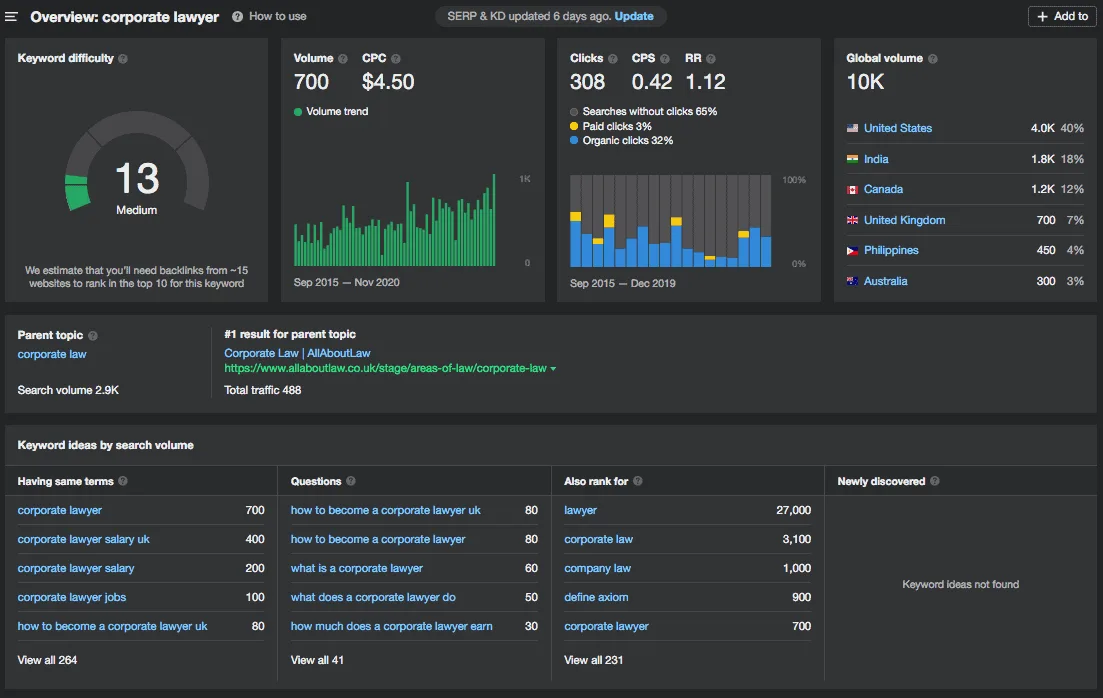Open United Kingdom country link
Screen dimensions: 1103x698
click(905, 220)
